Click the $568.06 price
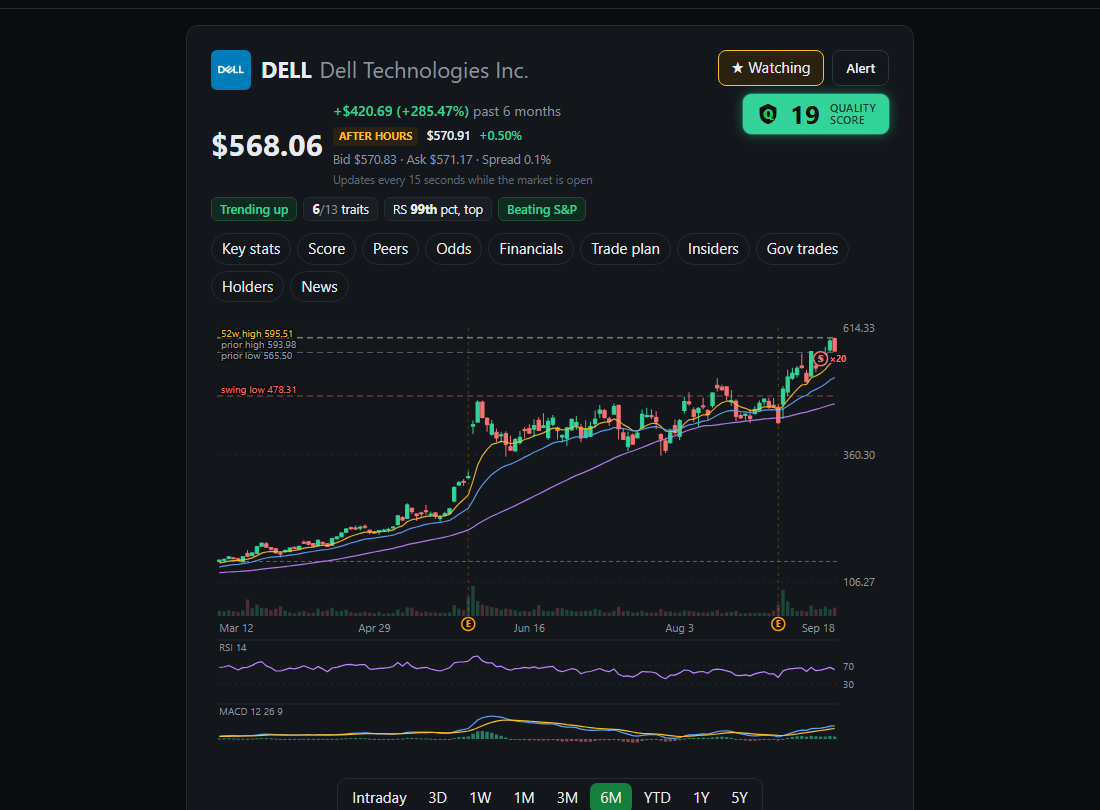Screen dimensions: 1100x810 coord(267,146)
